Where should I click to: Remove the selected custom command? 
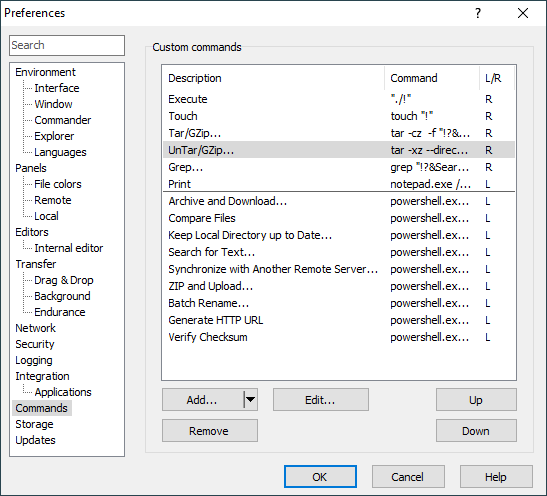click(210, 431)
